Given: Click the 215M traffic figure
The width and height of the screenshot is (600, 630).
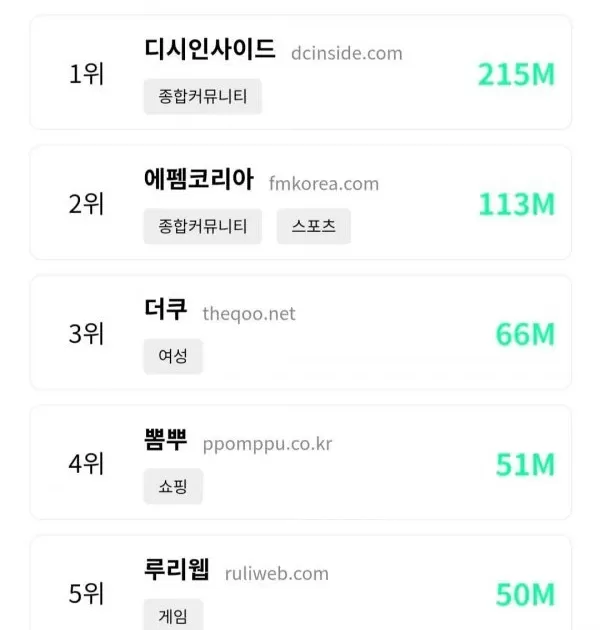Looking at the screenshot, I should [516, 74].
